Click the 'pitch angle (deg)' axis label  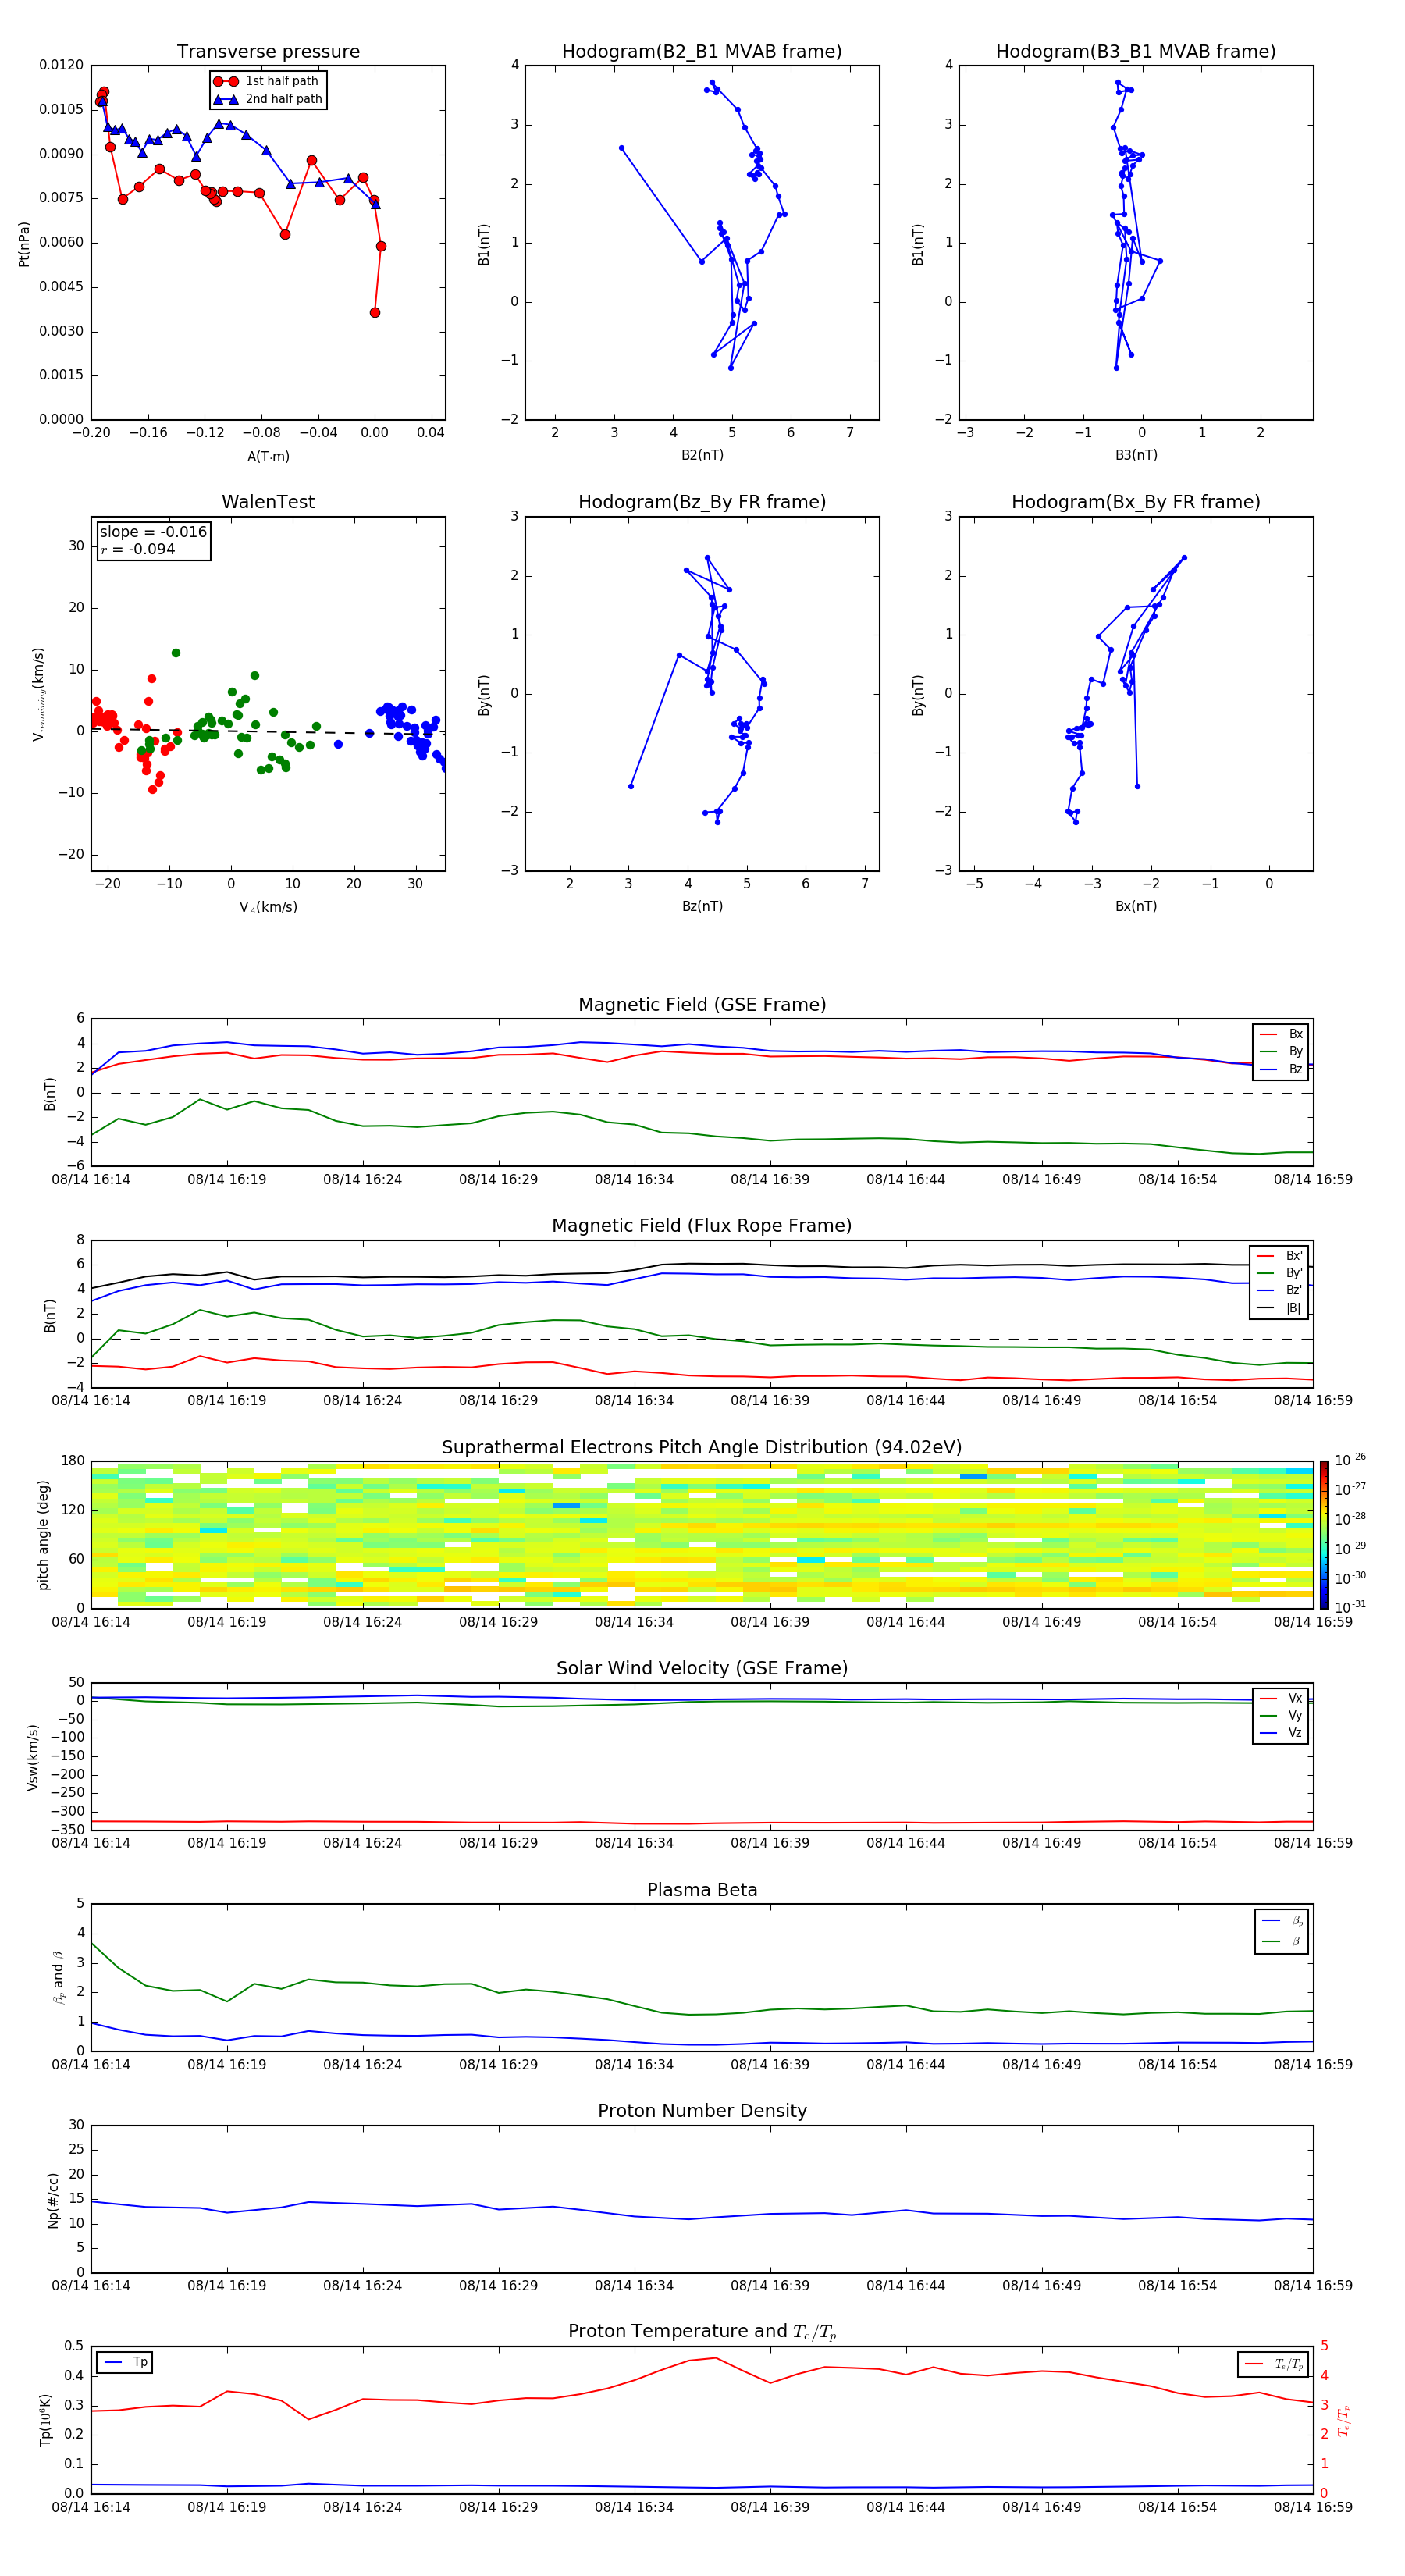pyautogui.click(x=43, y=1535)
